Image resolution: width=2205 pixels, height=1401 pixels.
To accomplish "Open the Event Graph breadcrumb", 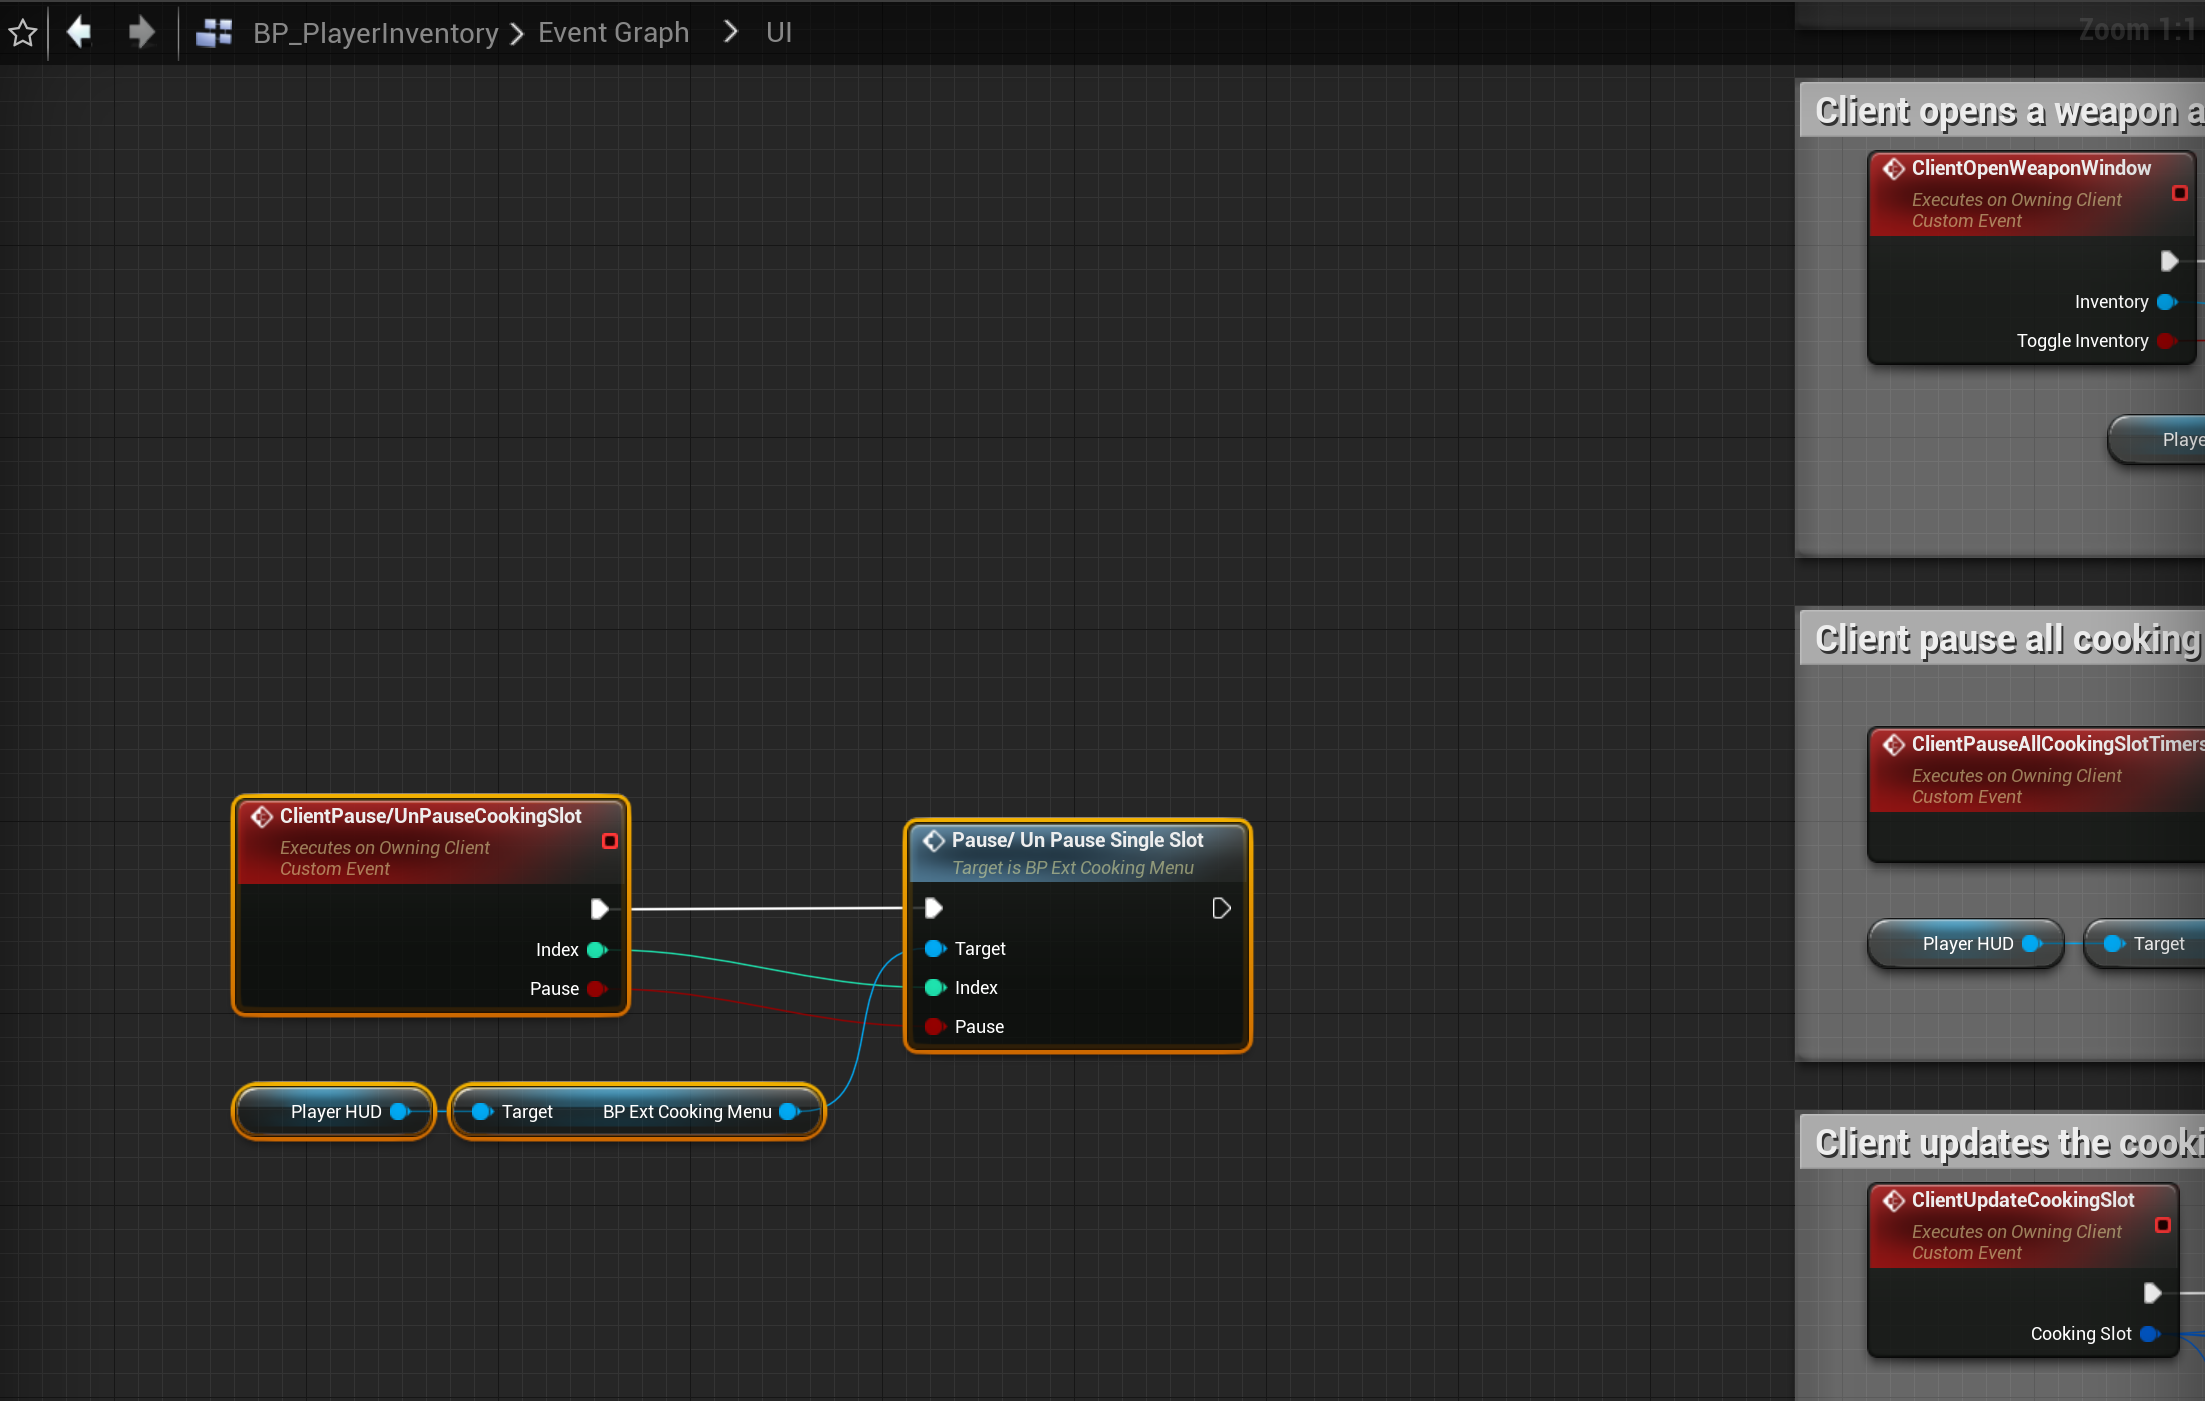I will tap(613, 33).
